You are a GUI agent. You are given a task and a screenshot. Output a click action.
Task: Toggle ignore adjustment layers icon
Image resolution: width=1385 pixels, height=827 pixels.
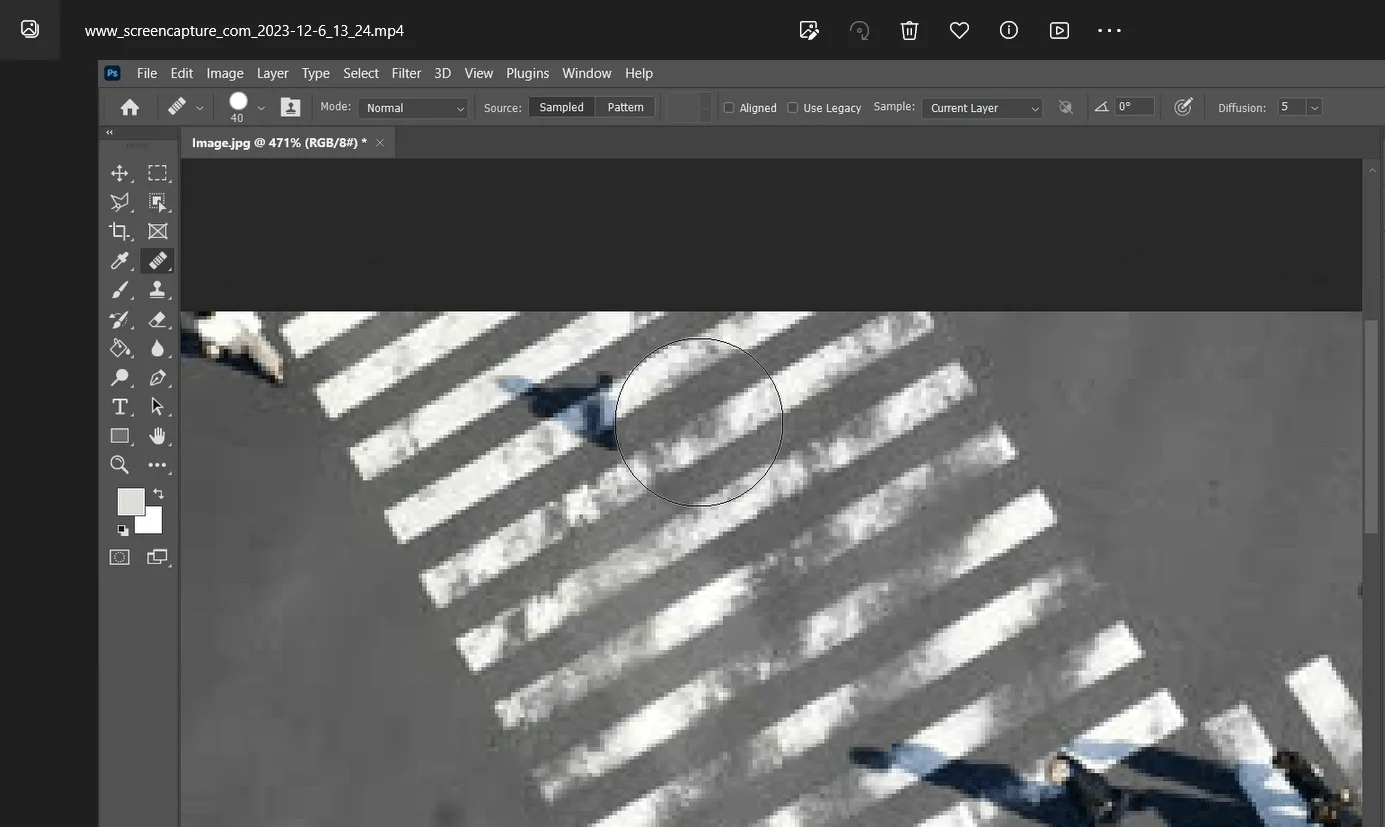pos(1066,107)
